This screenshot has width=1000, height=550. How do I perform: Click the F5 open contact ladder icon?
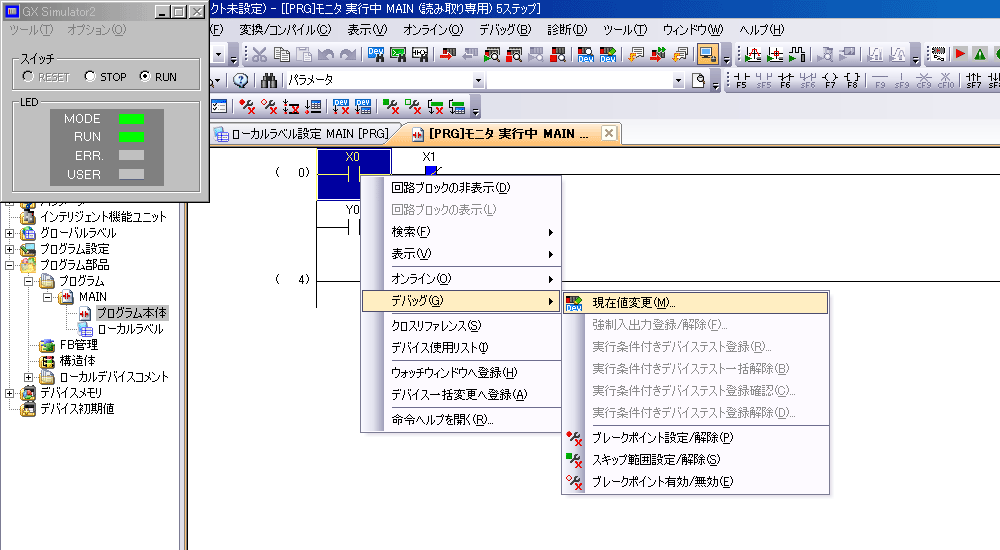[x=742, y=80]
